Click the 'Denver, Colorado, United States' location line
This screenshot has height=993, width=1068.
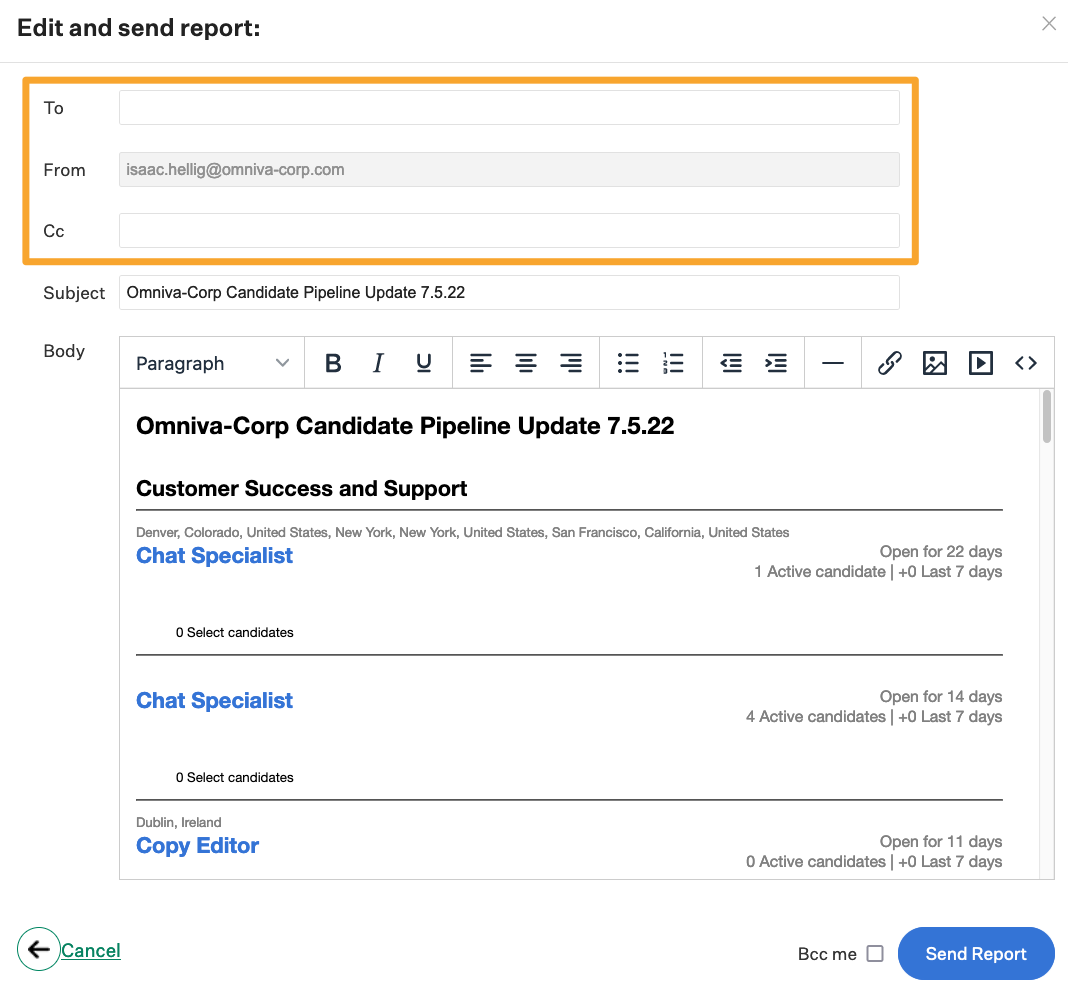(462, 532)
